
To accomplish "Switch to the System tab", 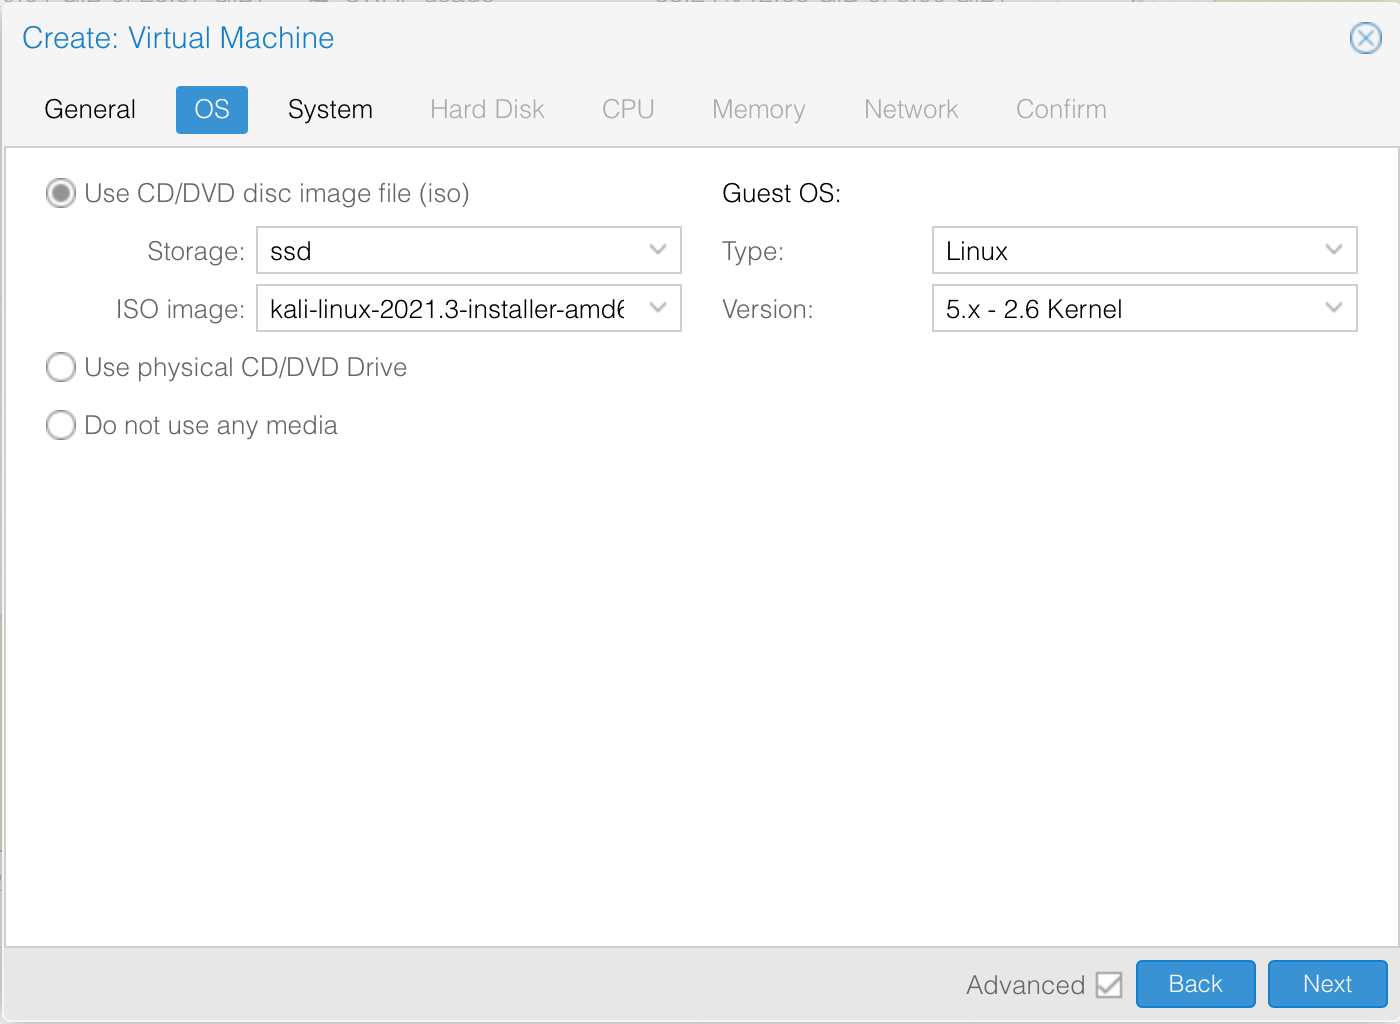I will point(330,109).
